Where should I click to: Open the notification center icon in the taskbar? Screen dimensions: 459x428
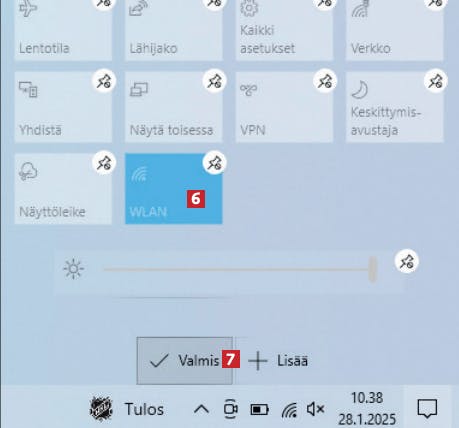click(427, 408)
